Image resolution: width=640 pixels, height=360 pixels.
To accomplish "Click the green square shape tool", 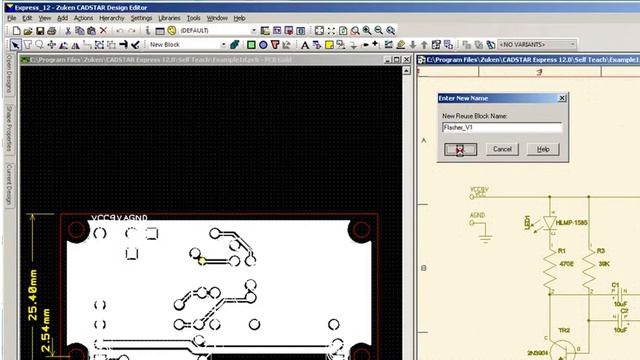I will 251,44.
